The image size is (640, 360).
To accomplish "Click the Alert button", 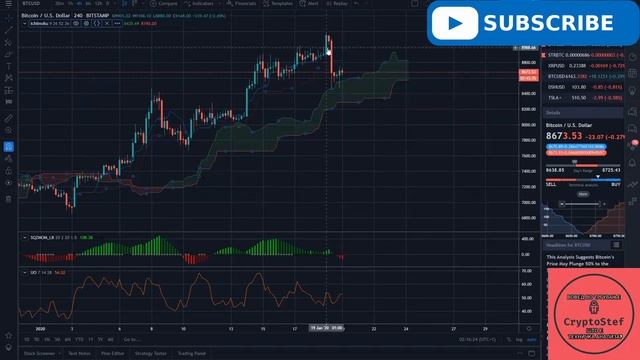I will pos(309,3).
